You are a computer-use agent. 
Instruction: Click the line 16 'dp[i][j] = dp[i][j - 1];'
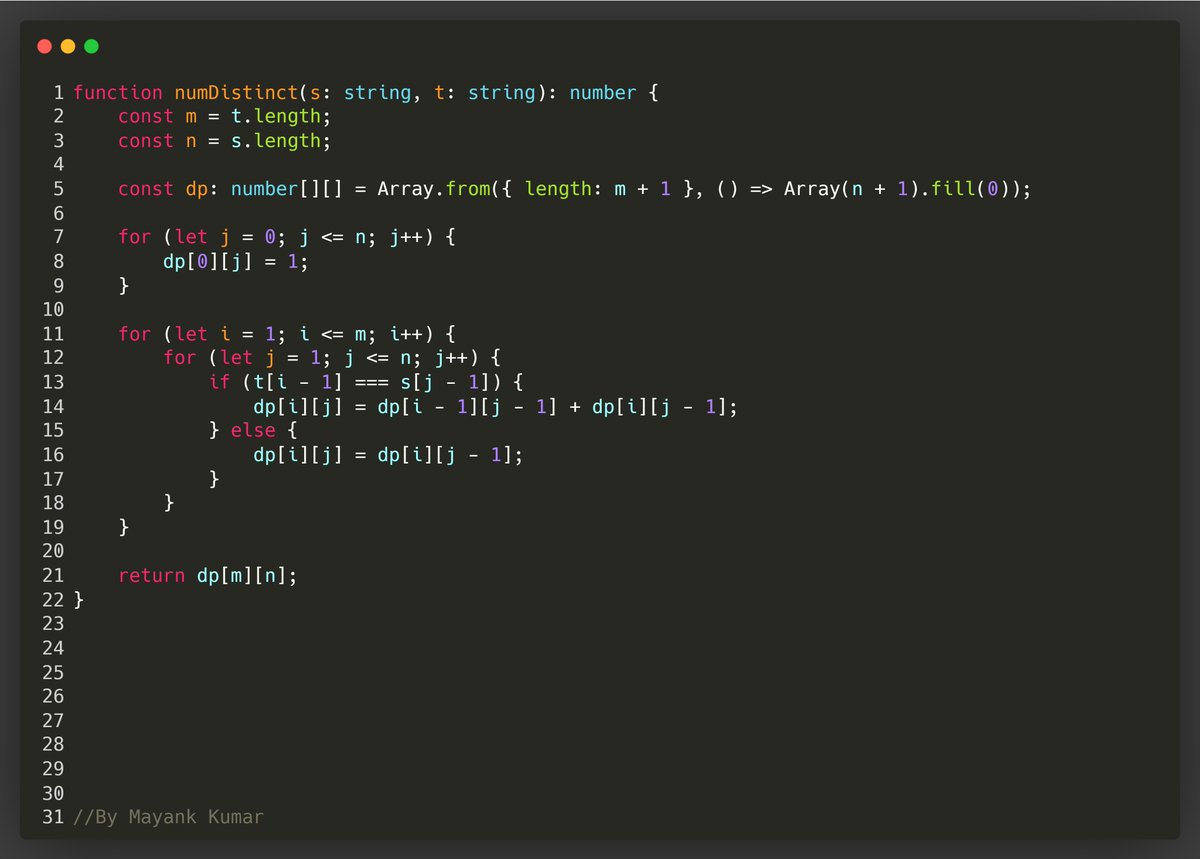(x=388, y=454)
